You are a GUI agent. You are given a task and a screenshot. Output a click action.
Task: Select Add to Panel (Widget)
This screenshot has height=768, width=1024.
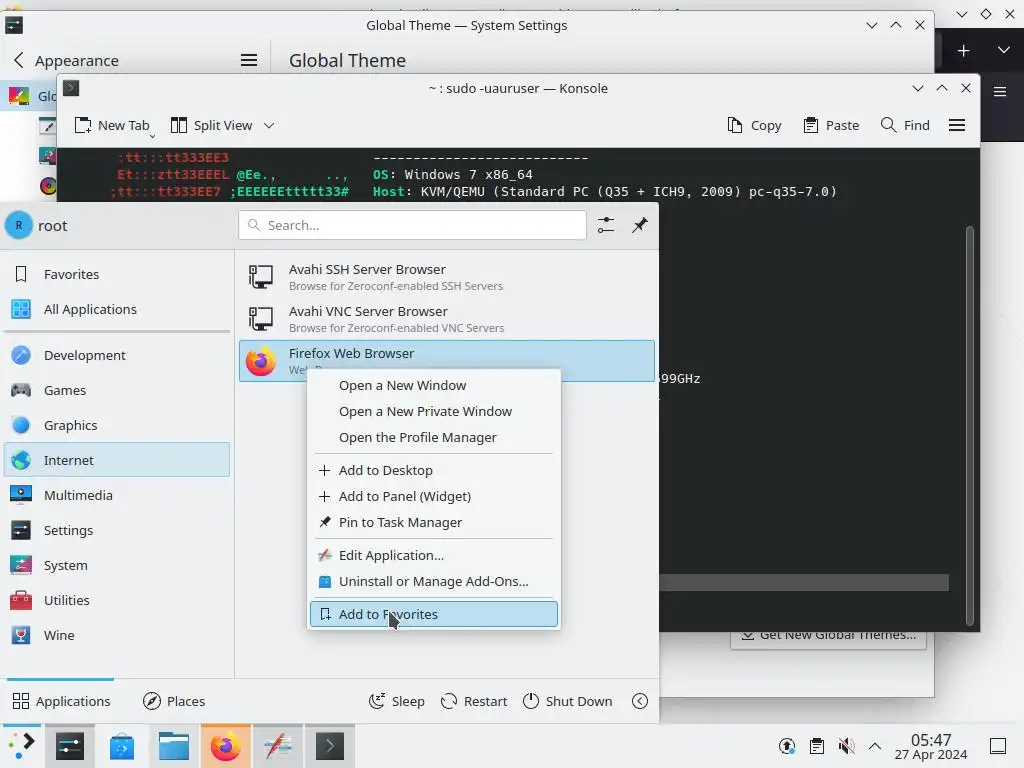[434, 496]
